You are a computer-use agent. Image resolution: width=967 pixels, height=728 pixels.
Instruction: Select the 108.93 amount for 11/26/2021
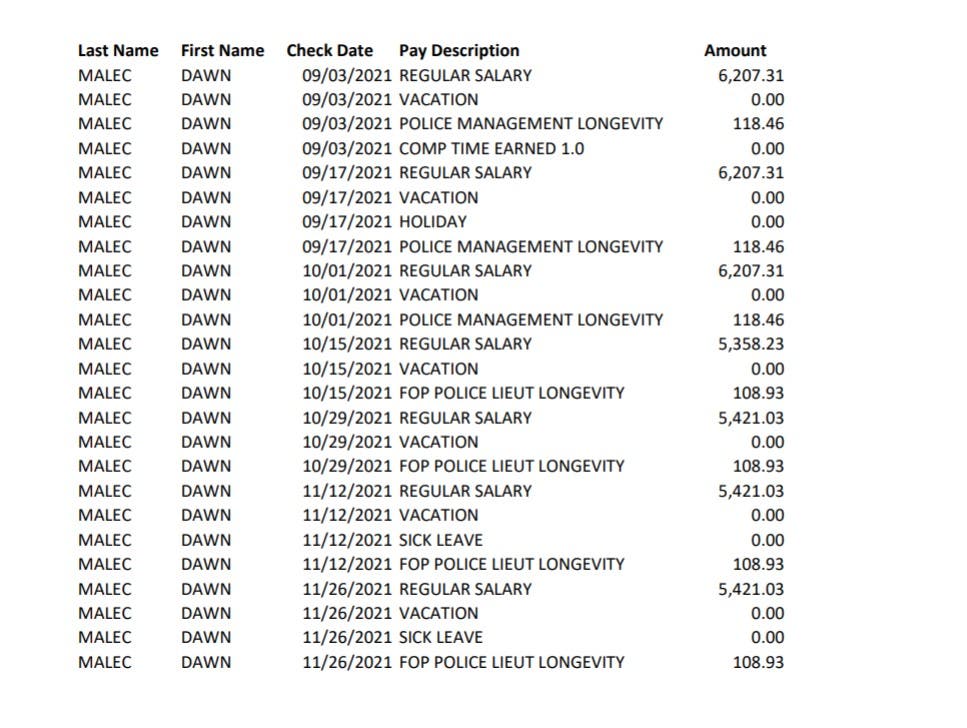tap(758, 662)
